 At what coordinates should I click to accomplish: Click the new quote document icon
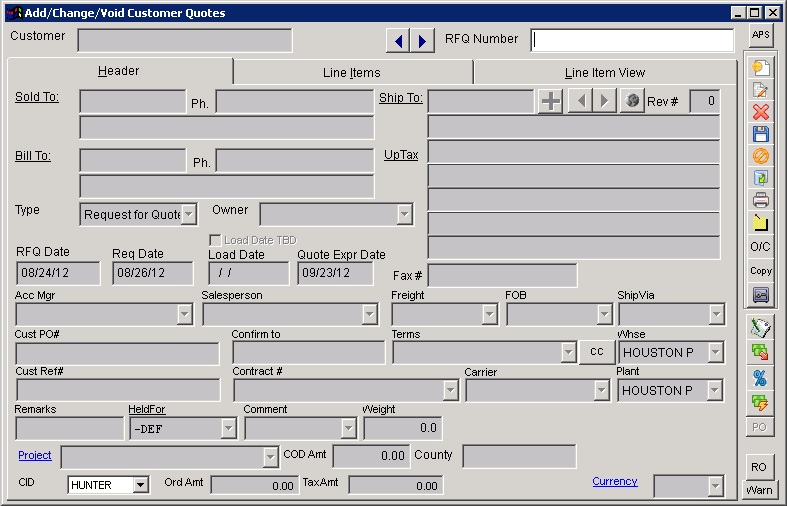(761, 68)
